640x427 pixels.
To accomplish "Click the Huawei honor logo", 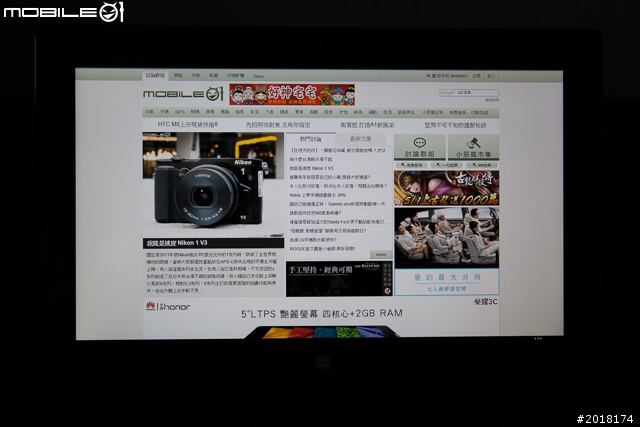I will (x=168, y=306).
